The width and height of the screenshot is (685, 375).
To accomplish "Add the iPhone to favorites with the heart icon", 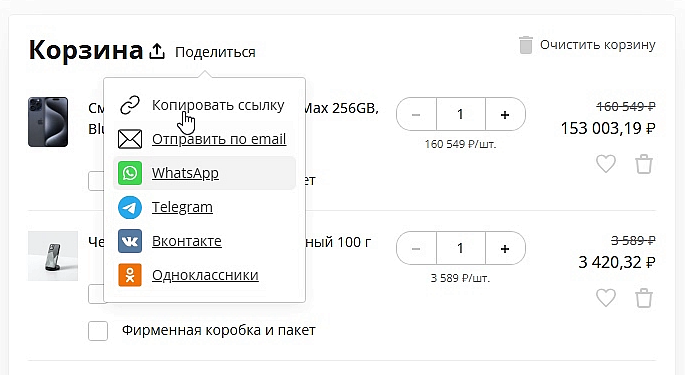I will [606, 164].
